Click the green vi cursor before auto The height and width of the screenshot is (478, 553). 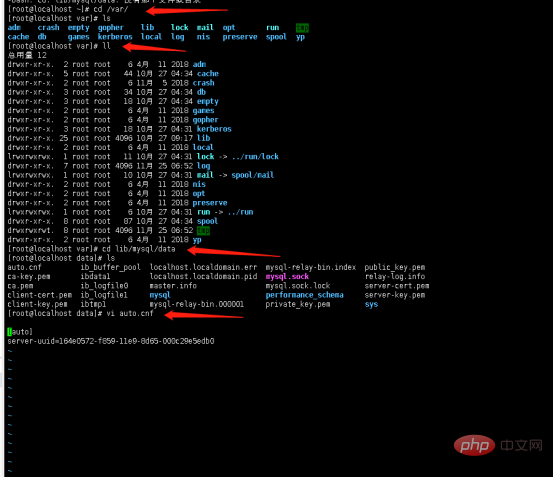point(10,332)
